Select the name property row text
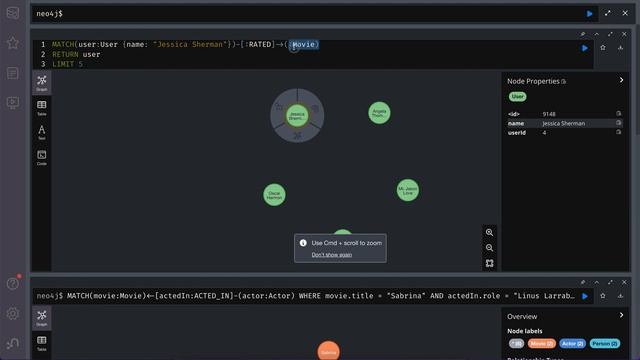Screen dimensions: 640x360 565,123
